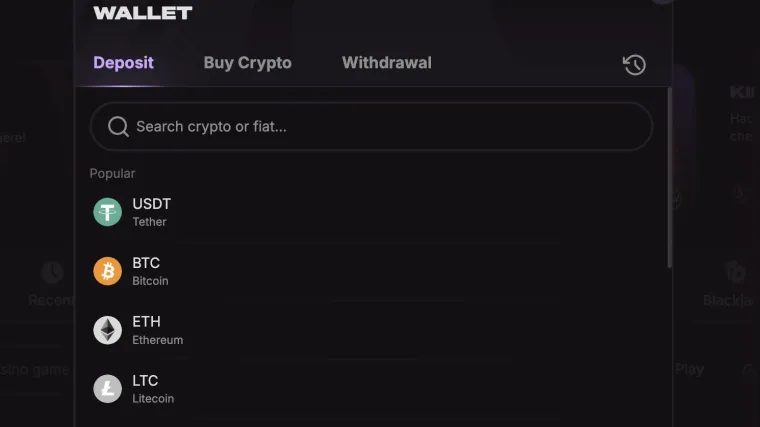The width and height of the screenshot is (760, 427).
Task: Select the USDT ticker label
Action: click(x=152, y=204)
